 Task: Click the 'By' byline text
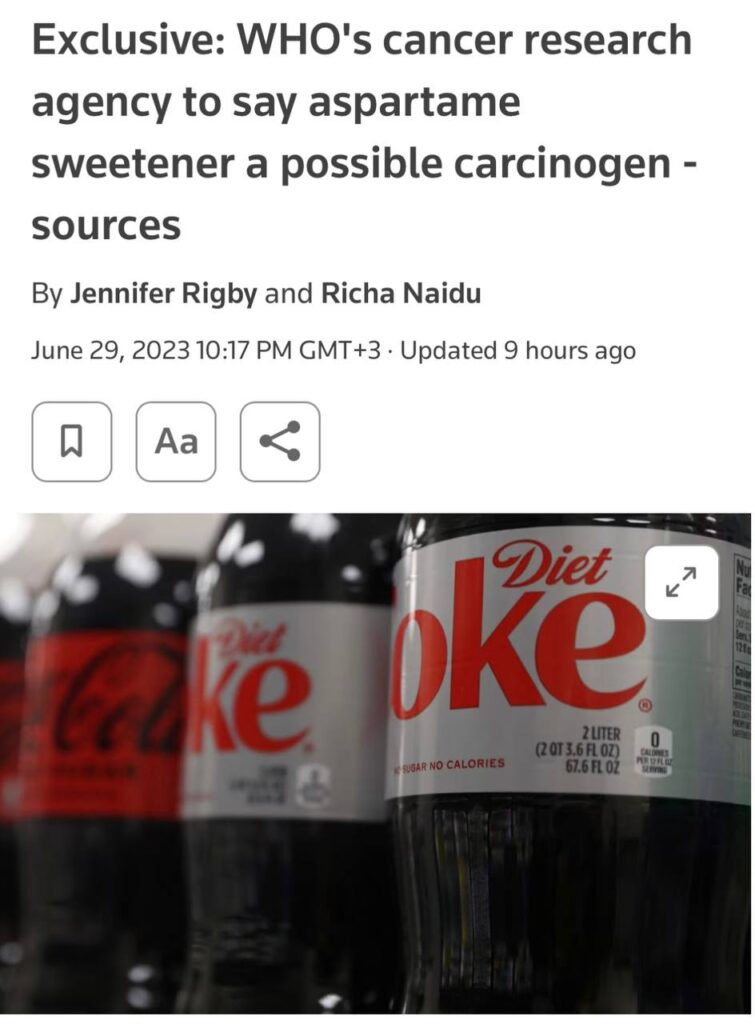[47, 294]
